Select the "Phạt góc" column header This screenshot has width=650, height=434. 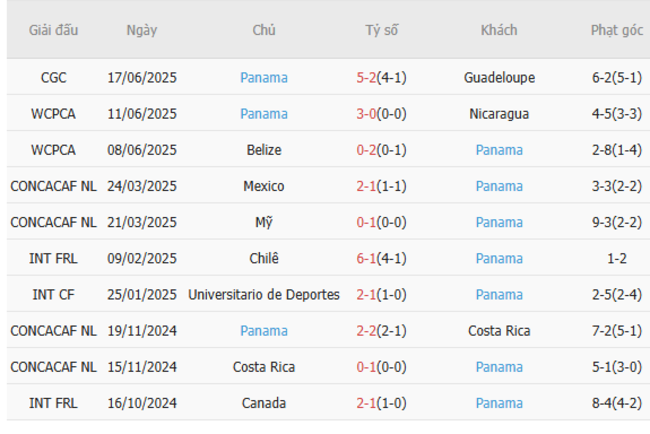[x=616, y=30]
